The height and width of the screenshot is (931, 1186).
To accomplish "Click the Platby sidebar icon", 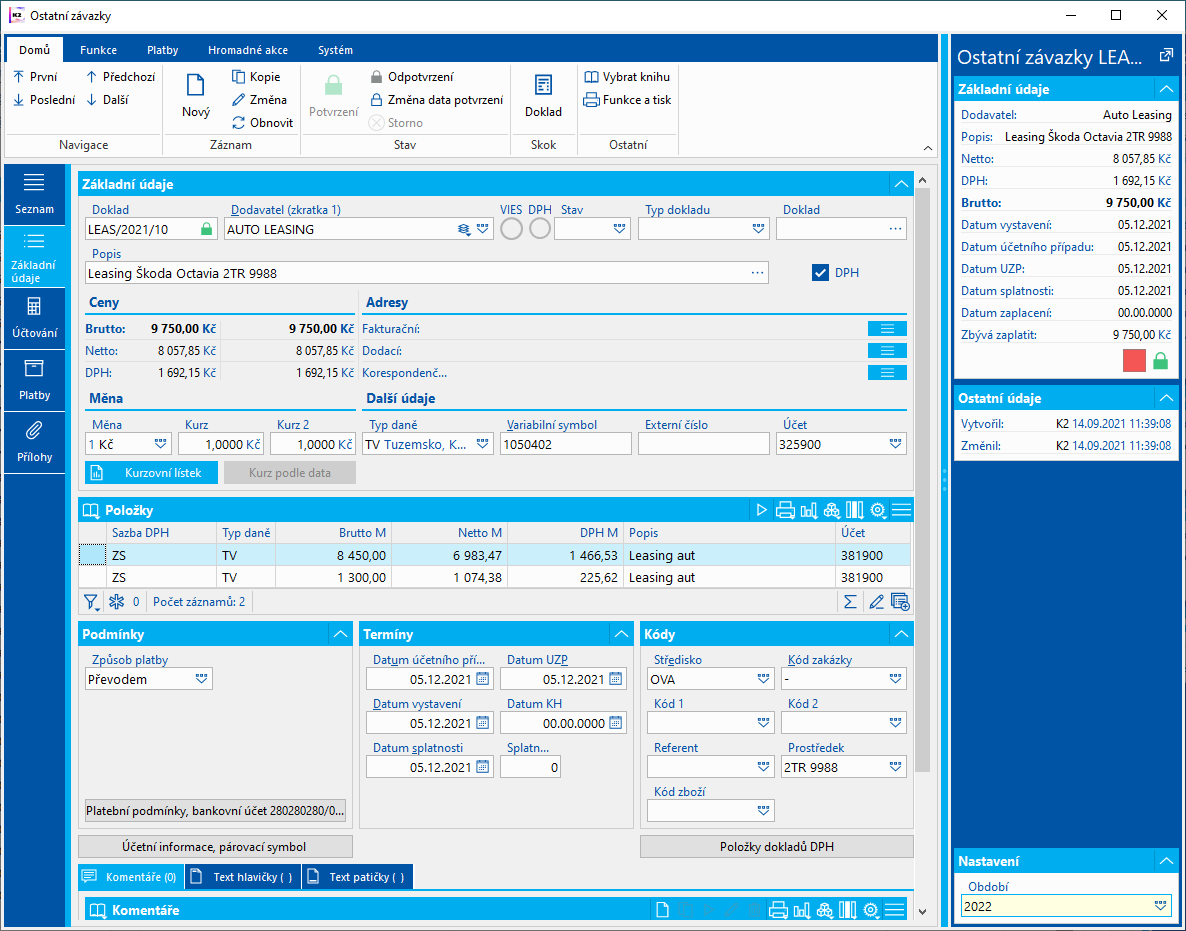I will pyautogui.click(x=34, y=369).
